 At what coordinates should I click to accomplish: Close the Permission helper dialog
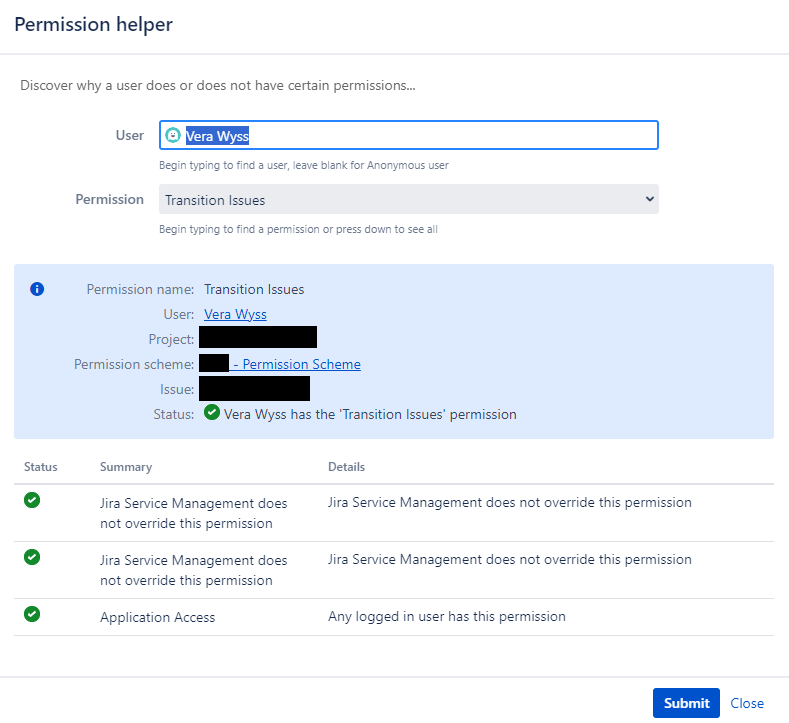[747, 703]
